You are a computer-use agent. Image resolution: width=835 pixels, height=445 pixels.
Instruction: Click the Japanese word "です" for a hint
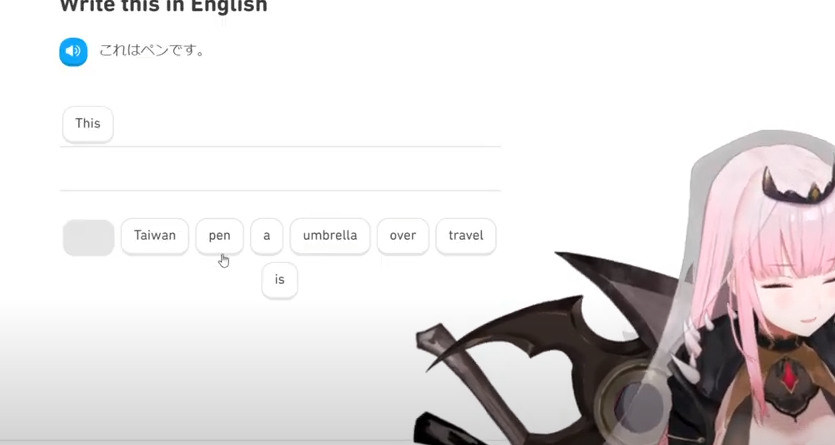181,51
